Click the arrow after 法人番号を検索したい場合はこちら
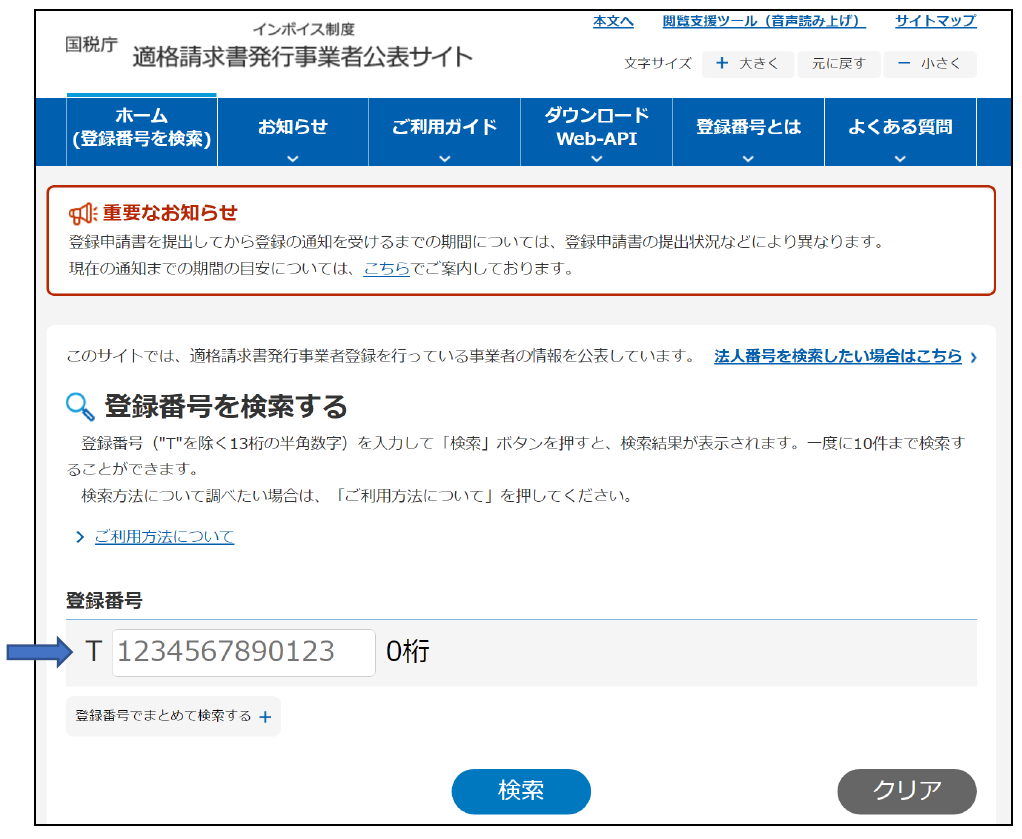Image resolution: width=1022 pixels, height=839 pixels. point(973,357)
